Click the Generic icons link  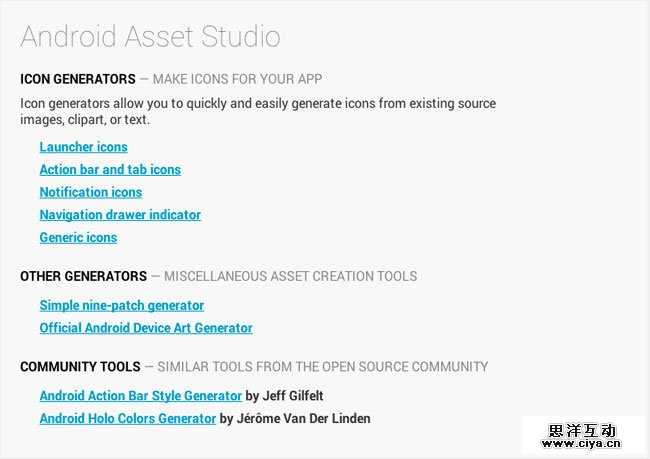(78, 238)
